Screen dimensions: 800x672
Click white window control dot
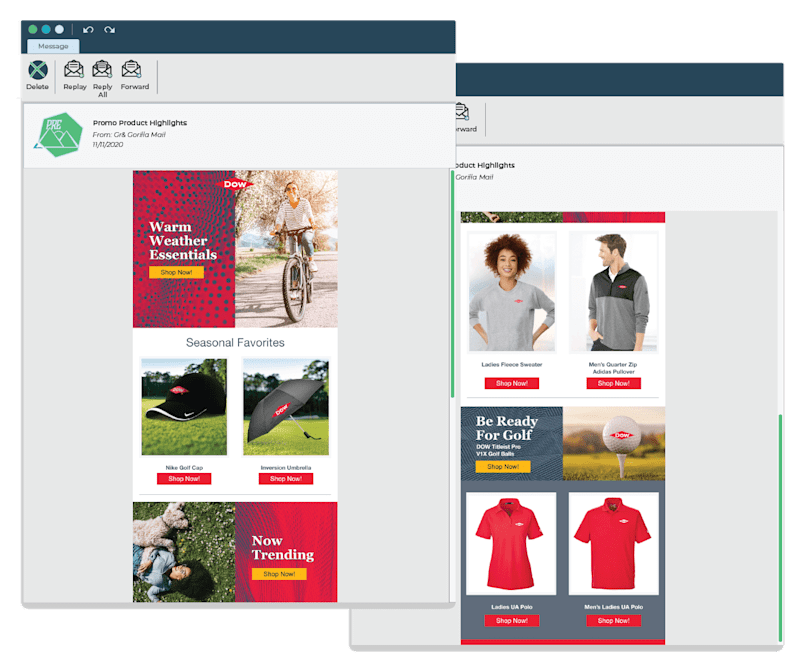coord(59,30)
